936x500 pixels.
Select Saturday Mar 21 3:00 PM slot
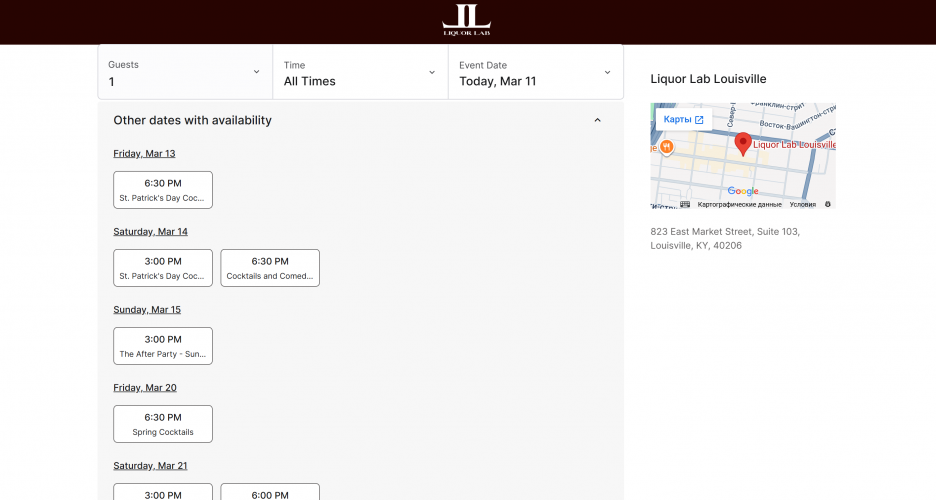163,492
